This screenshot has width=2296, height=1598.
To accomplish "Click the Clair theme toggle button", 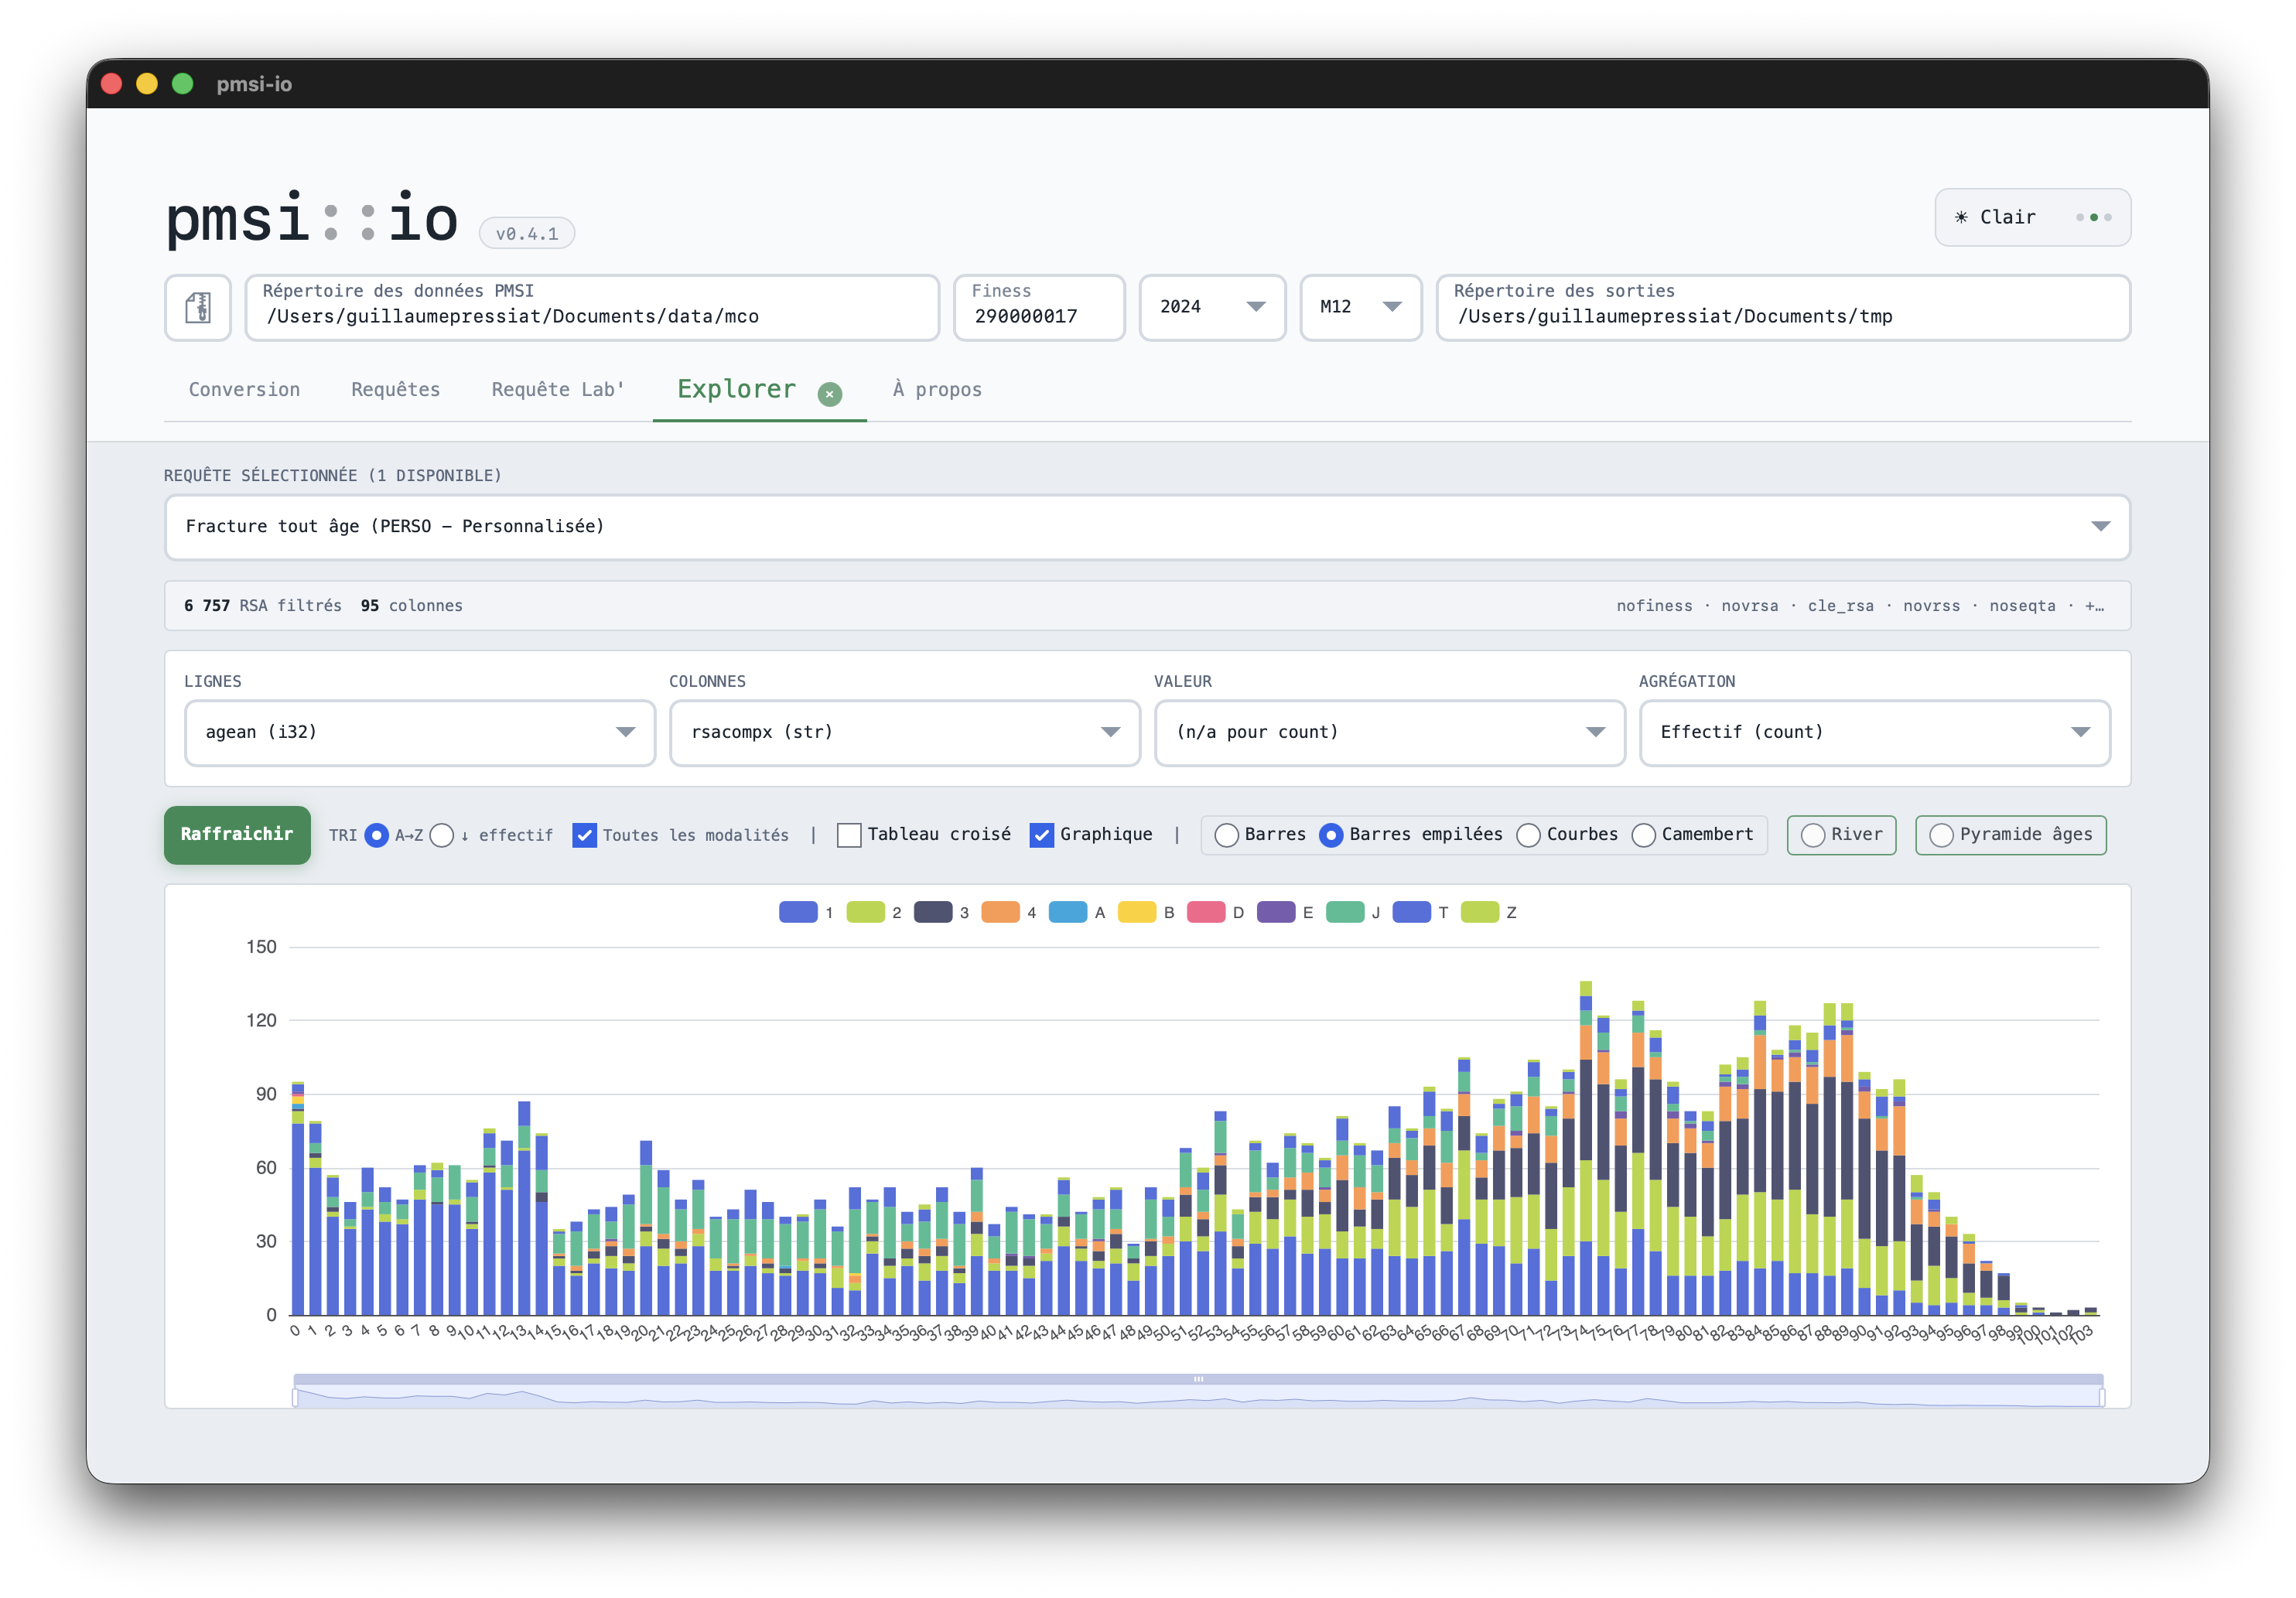I will 2032,217.
